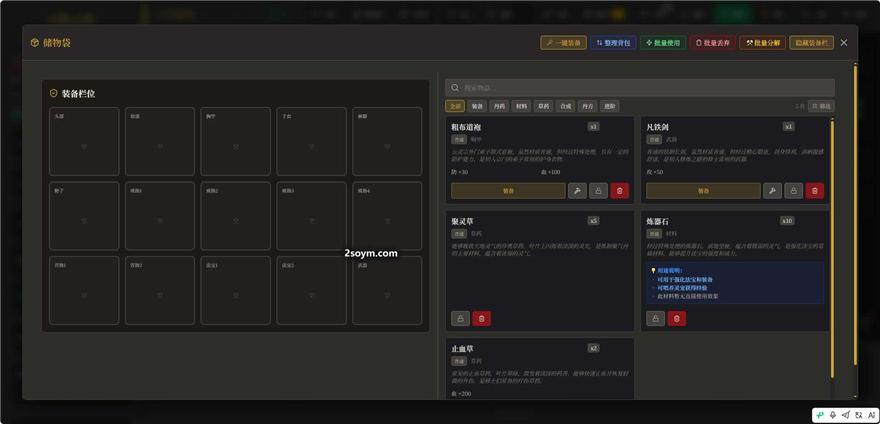Screen dimensions: 880x424
Task: Click the x5 quantity badge on 聚灵草
Action: coord(594,221)
